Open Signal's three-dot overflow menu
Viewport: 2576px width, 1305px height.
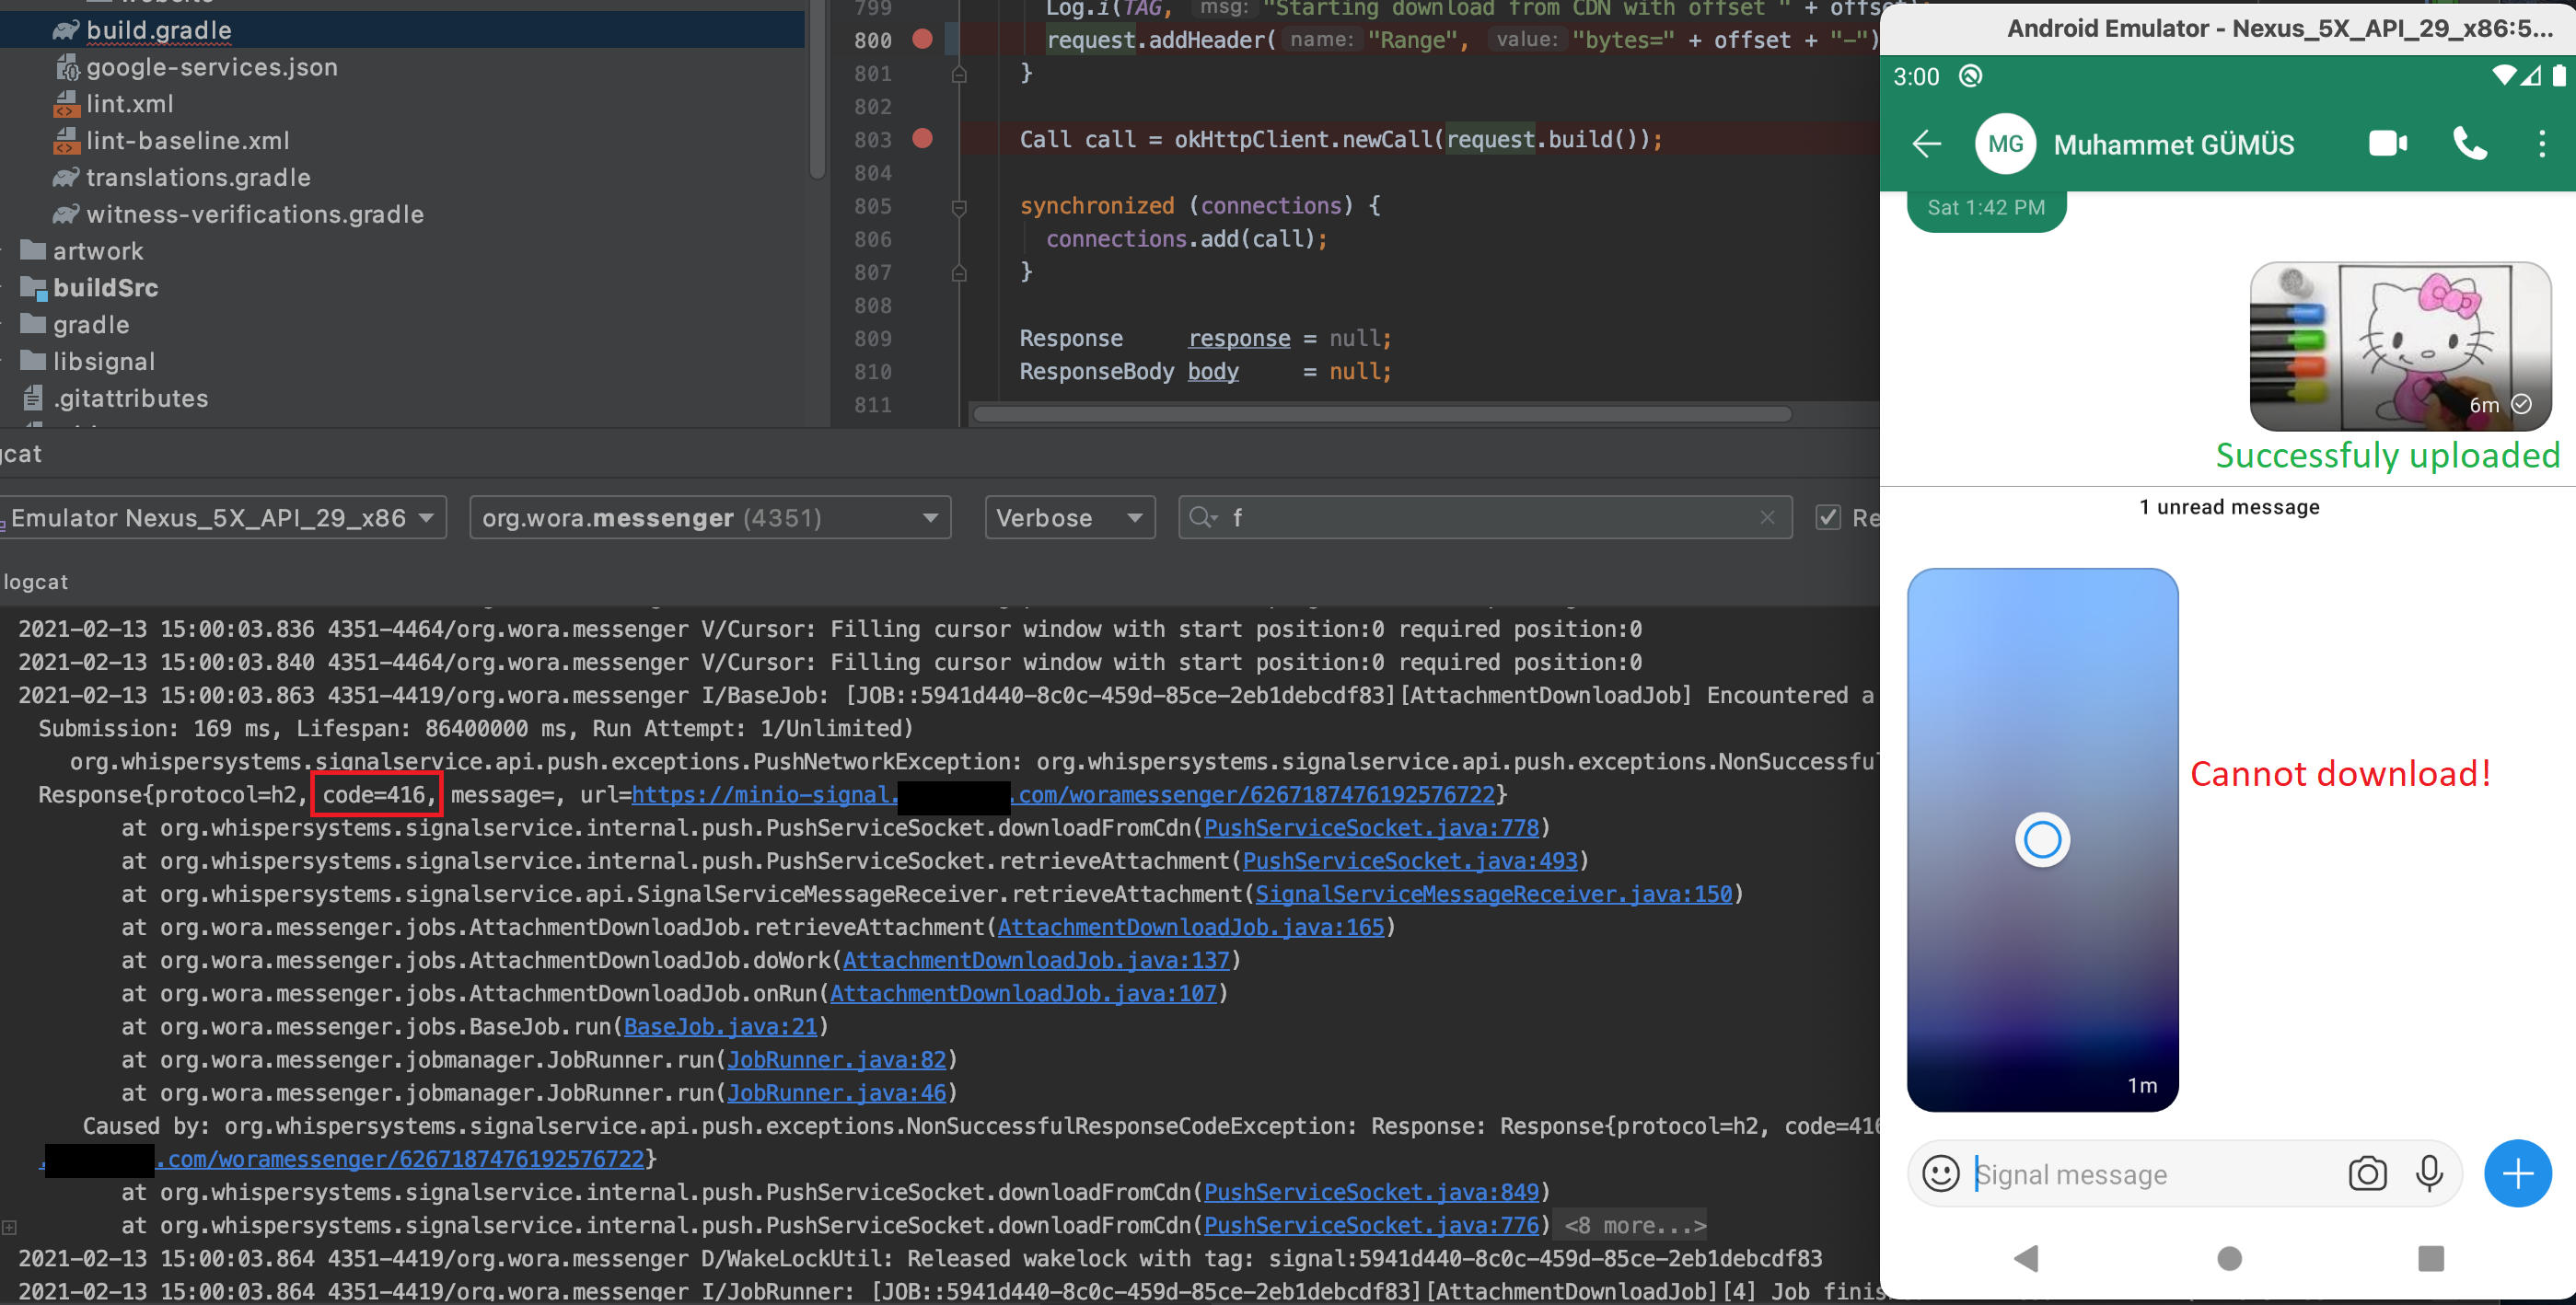click(x=2543, y=144)
